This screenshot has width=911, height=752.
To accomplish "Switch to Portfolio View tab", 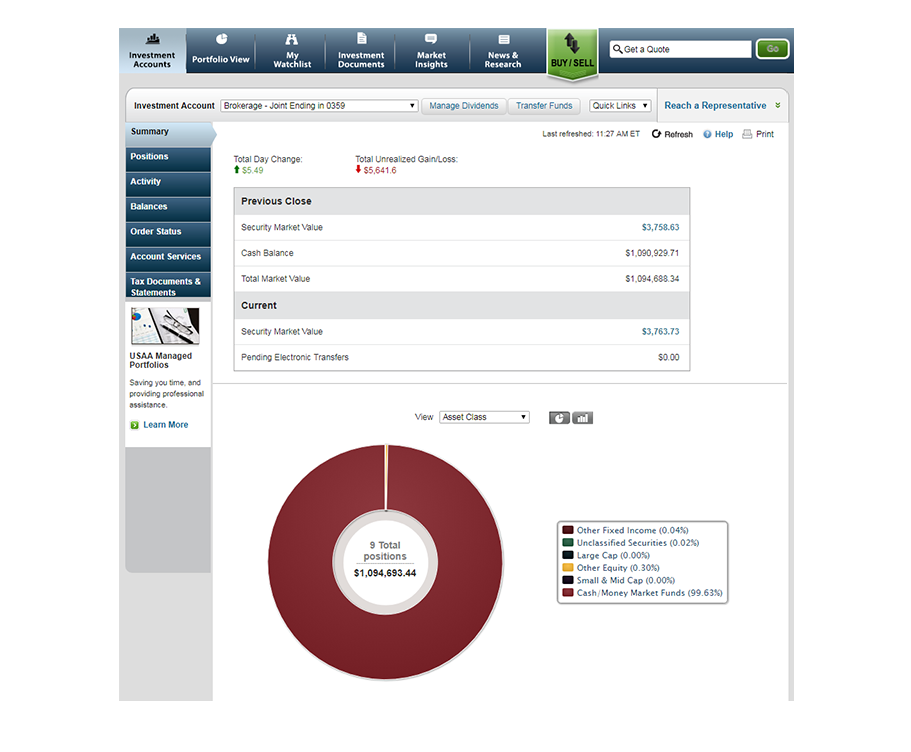I will point(221,51).
